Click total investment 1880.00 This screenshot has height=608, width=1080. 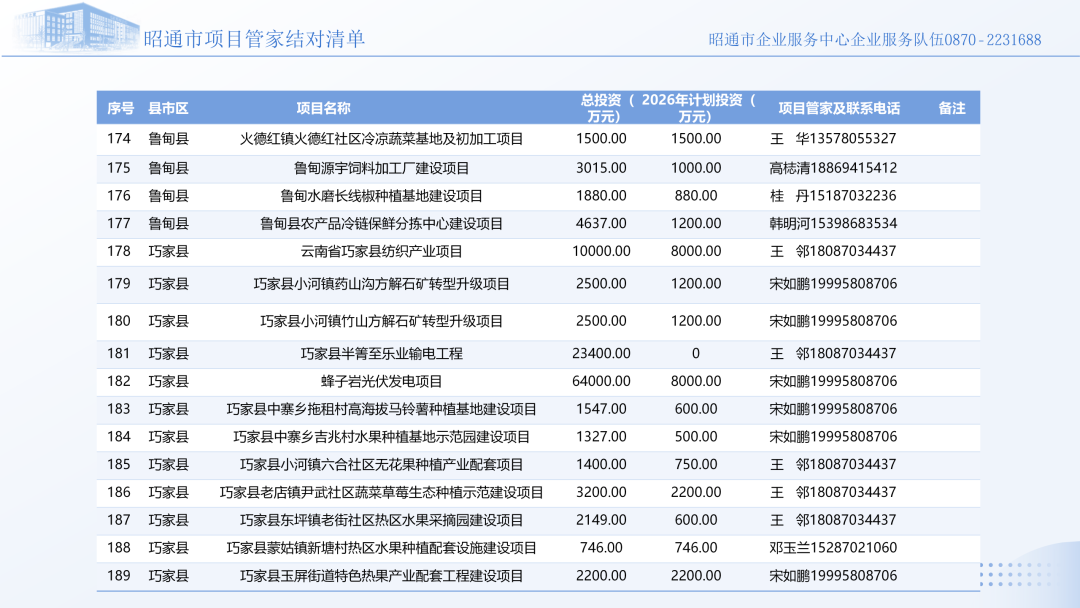coord(601,196)
